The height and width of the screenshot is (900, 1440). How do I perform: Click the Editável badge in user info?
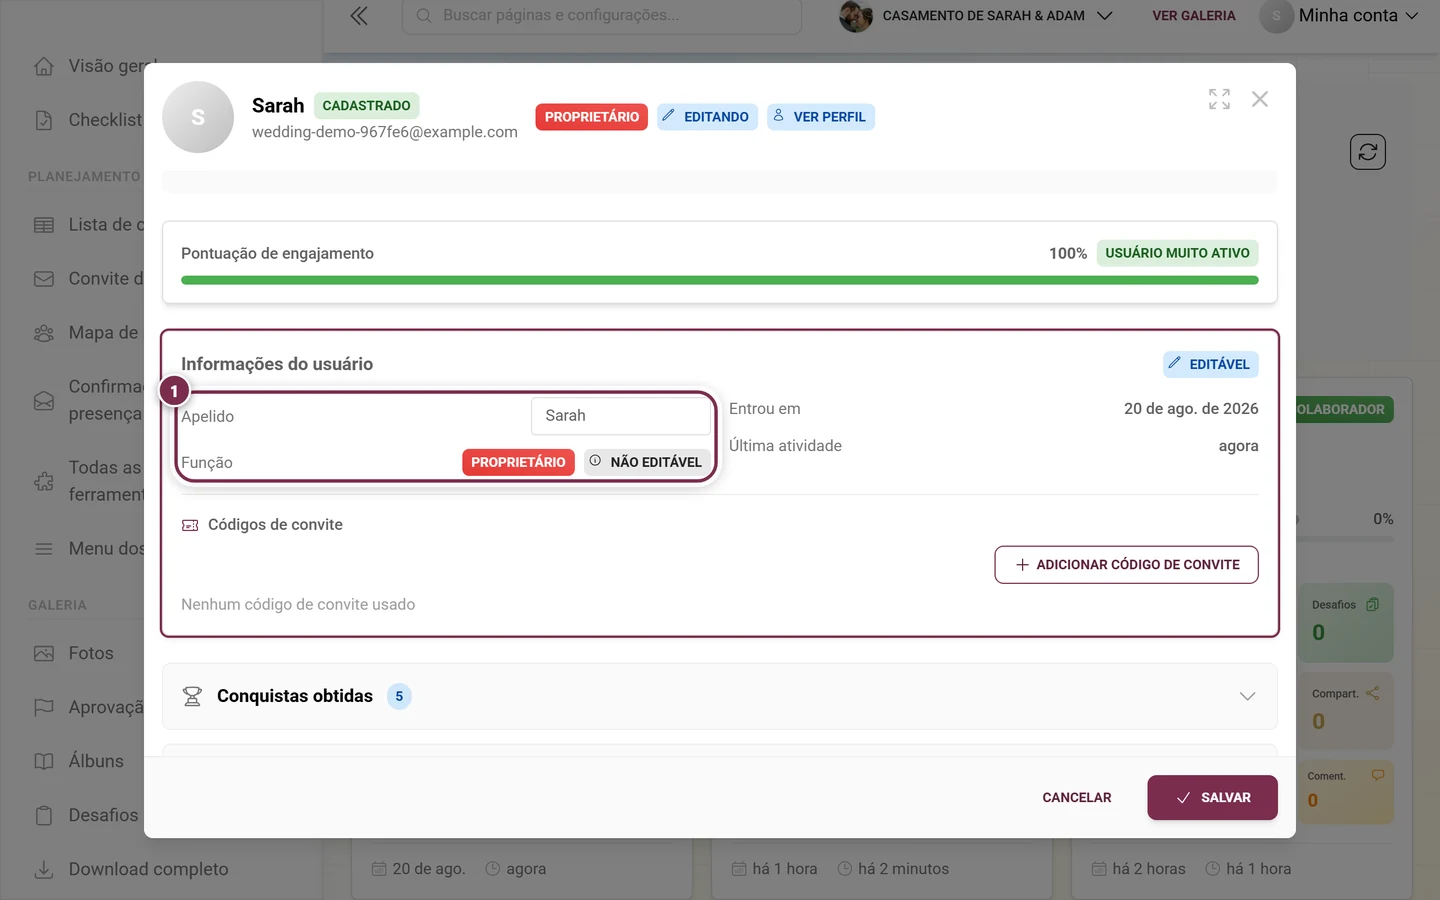tap(1211, 364)
